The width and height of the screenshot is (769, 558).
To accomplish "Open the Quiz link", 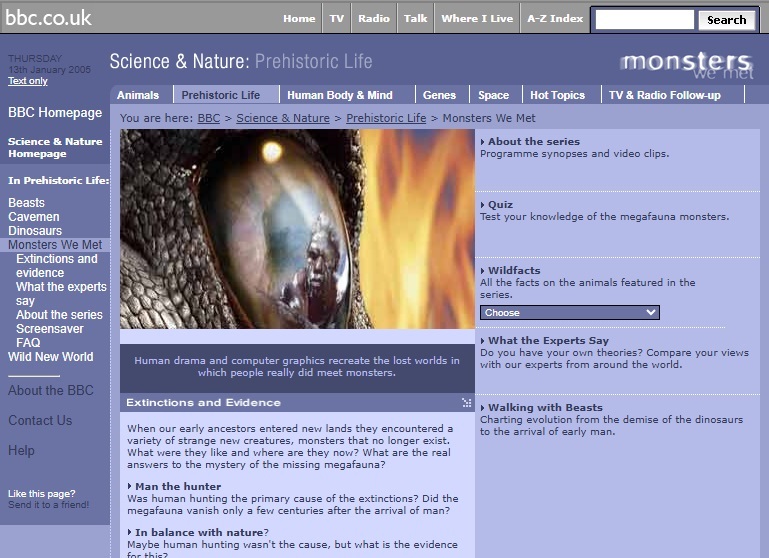I will 500,205.
